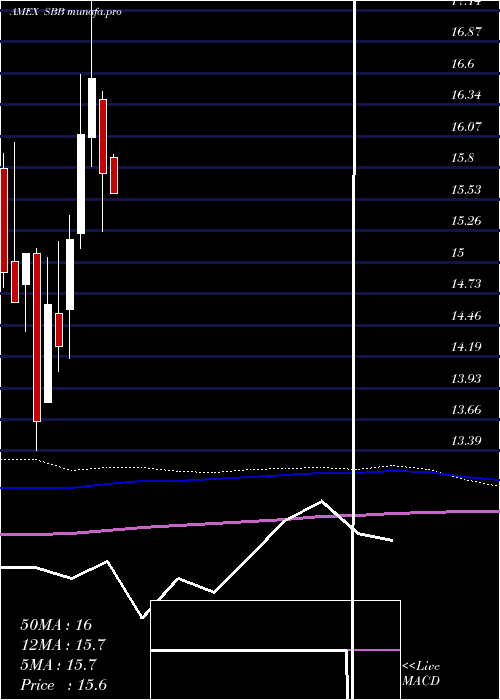Click the 16.87 price axis label
The image size is (500, 700).
pos(467,32)
